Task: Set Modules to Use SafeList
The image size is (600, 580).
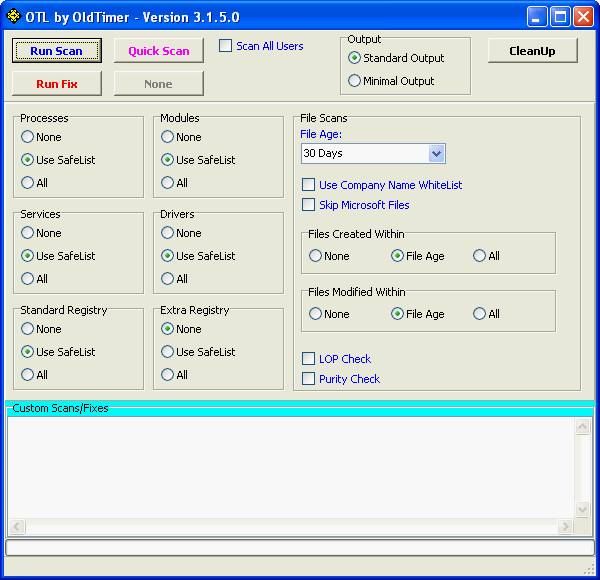Action: [x=168, y=160]
